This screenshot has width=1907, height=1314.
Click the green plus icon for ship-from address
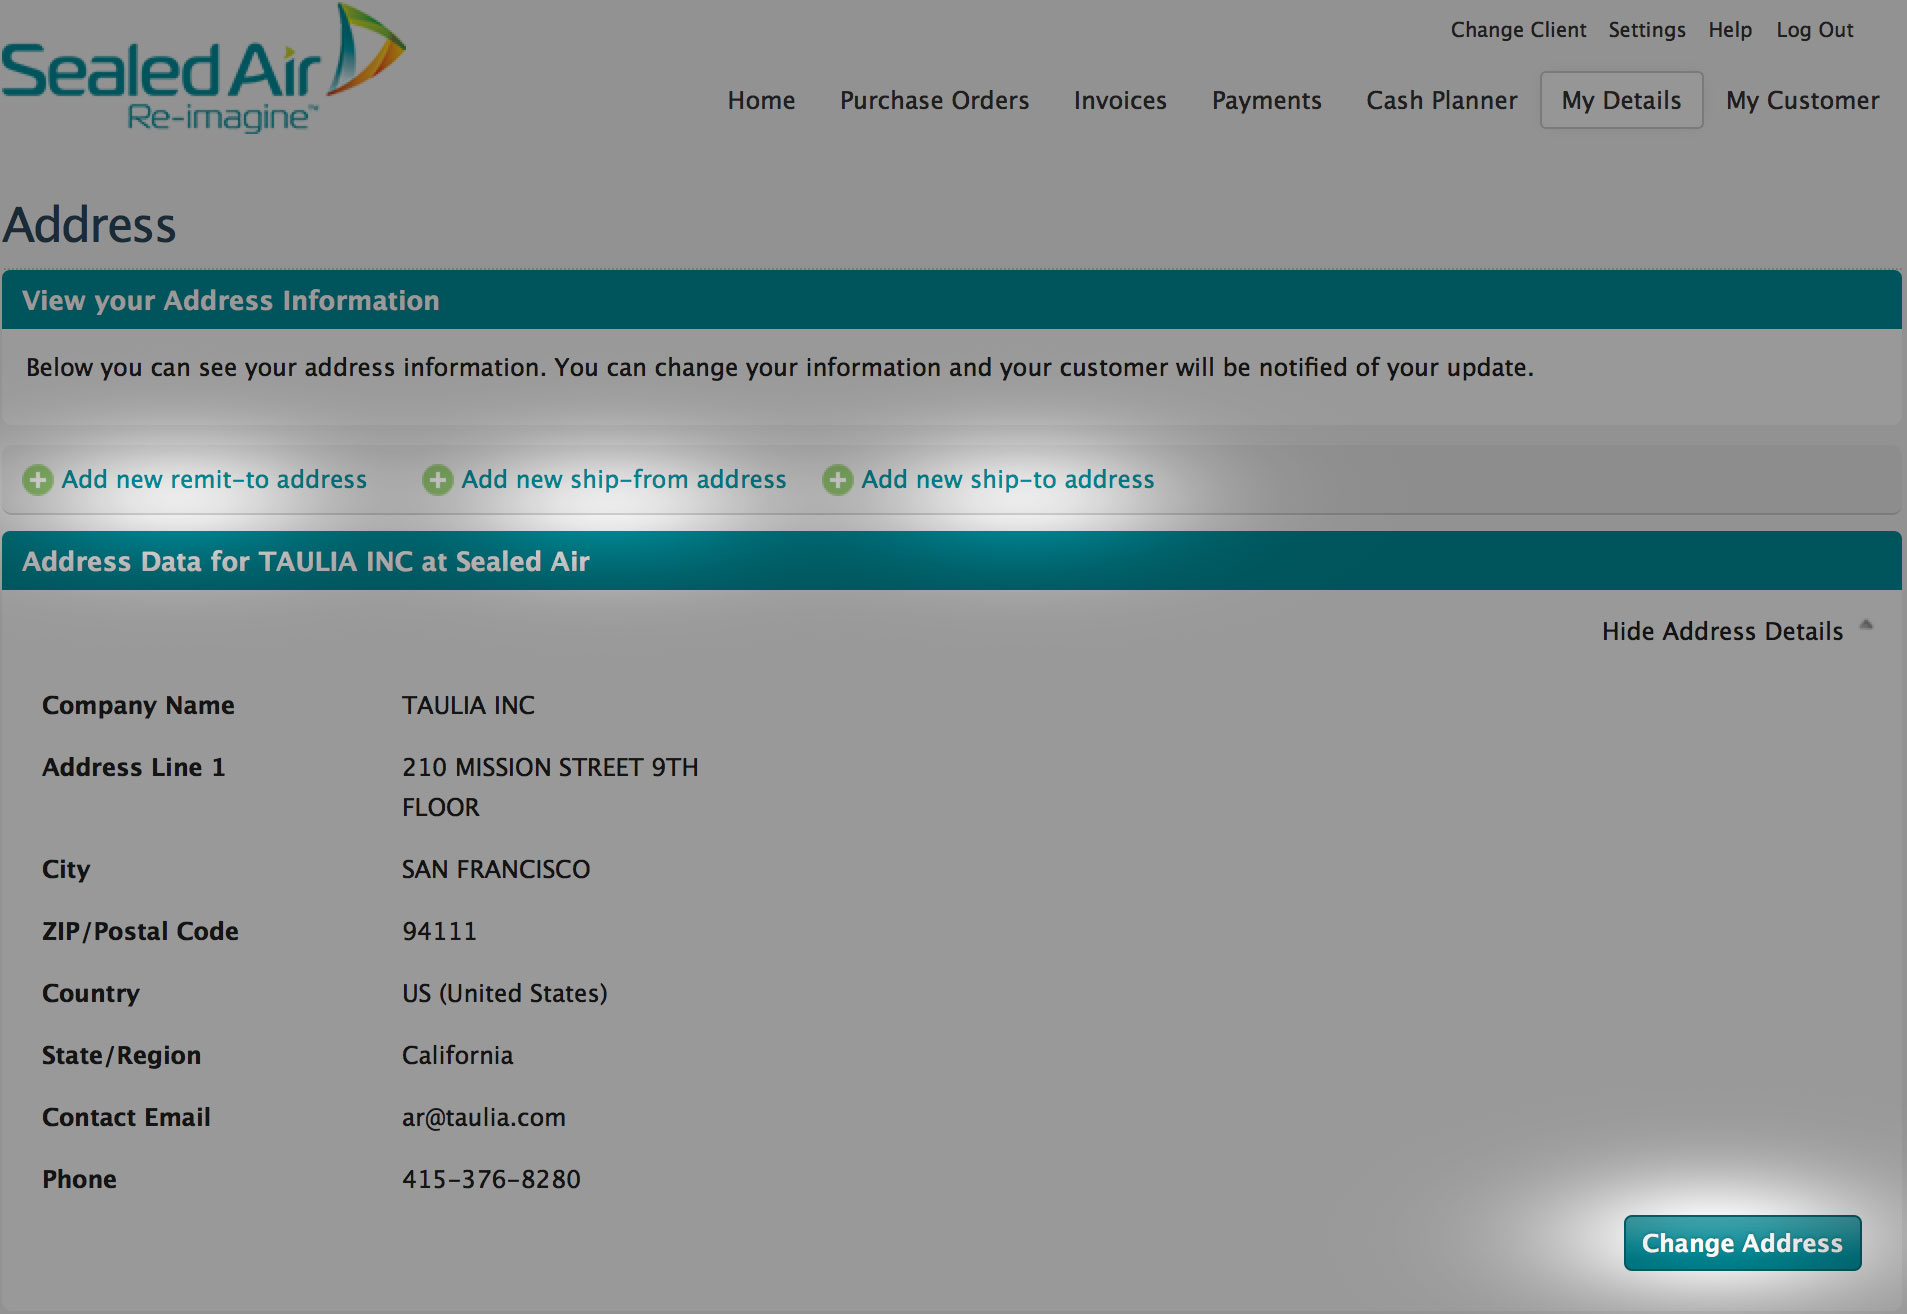click(x=437, y=480)
